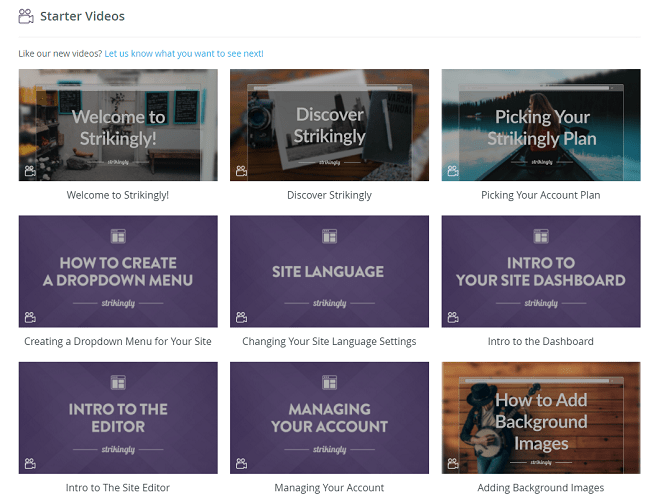Play the How to Create a Dropdown Menu video
The width and height of the screenshot is (663, 500).
click(118, 271)
